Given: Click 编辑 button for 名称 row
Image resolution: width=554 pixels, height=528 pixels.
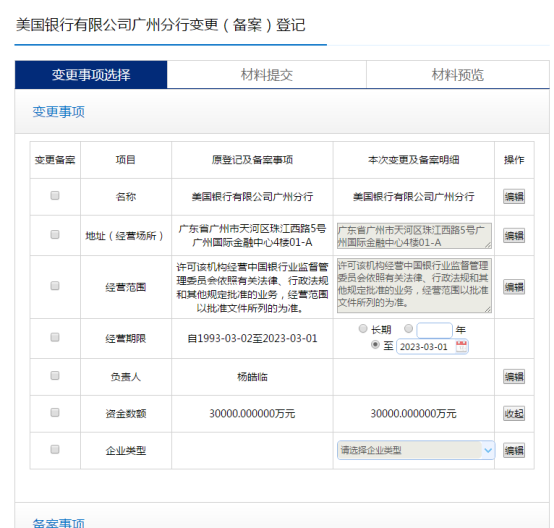Looking at the screenshot, I should [514, 196].
